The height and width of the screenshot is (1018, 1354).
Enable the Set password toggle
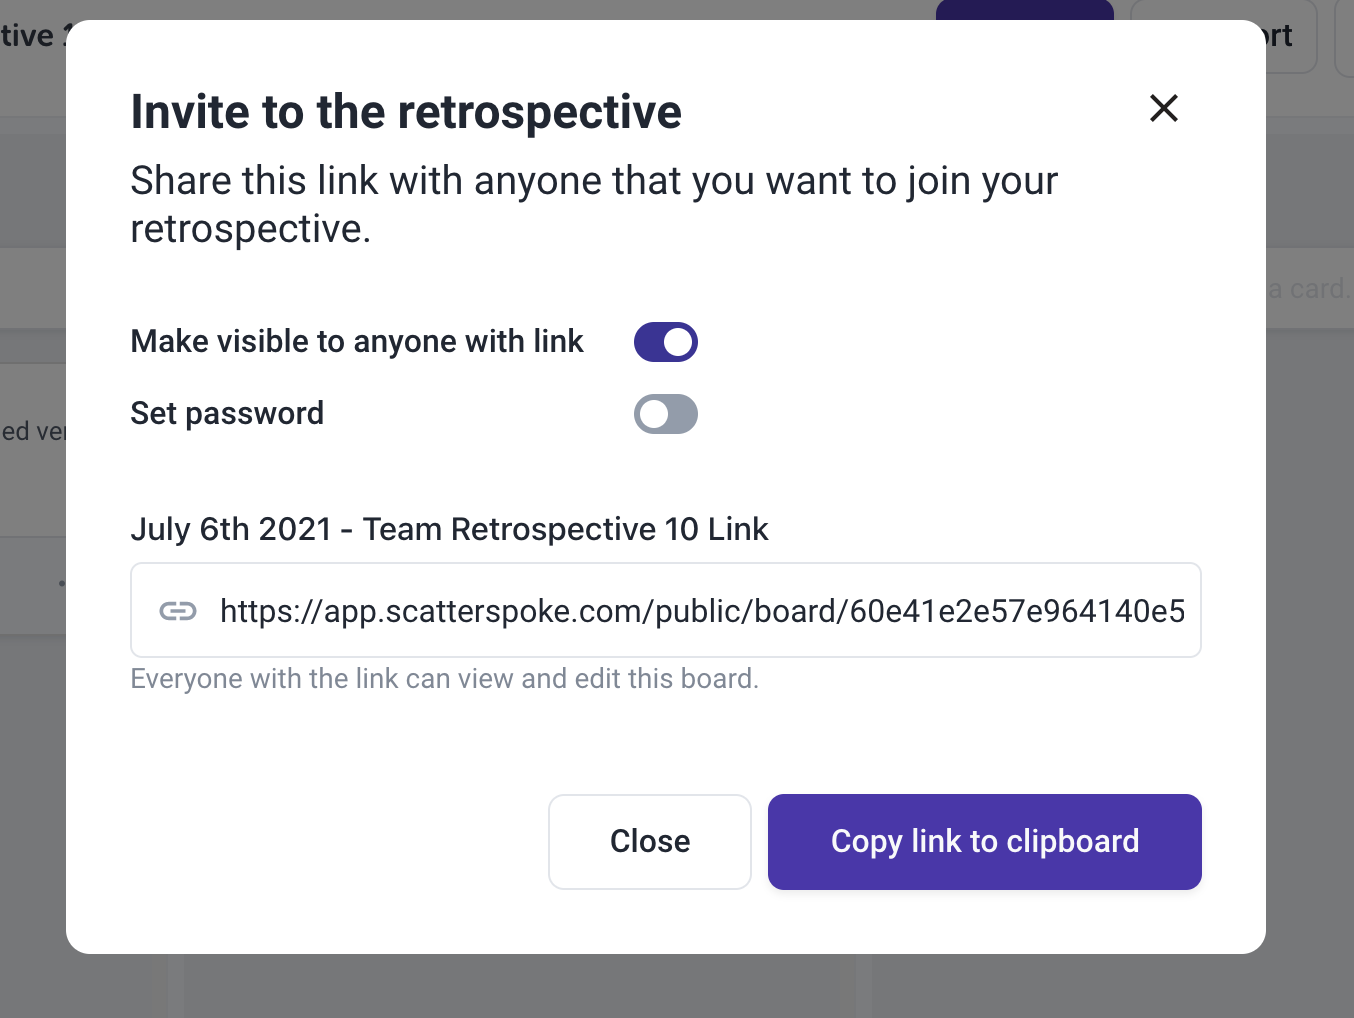click(x=666, y=414)
